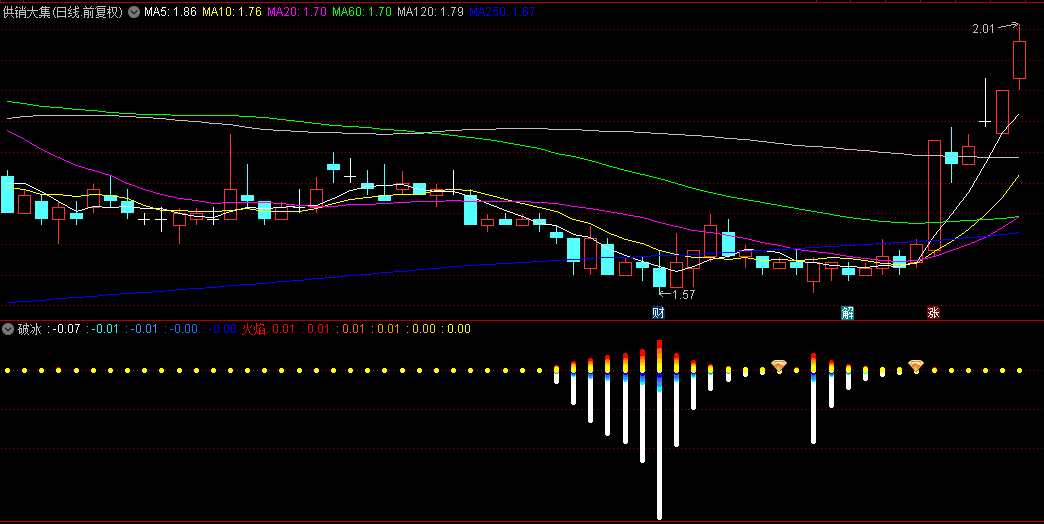Viewport: 1044px width, 524px height.
Task: Select the MA250: 1.67 legend
Action: click(x=502, y=12)
